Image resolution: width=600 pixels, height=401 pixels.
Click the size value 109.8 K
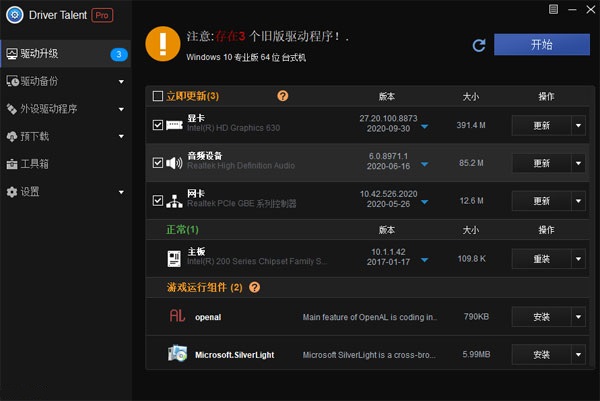pyautogui.click(x=471, y=259)
